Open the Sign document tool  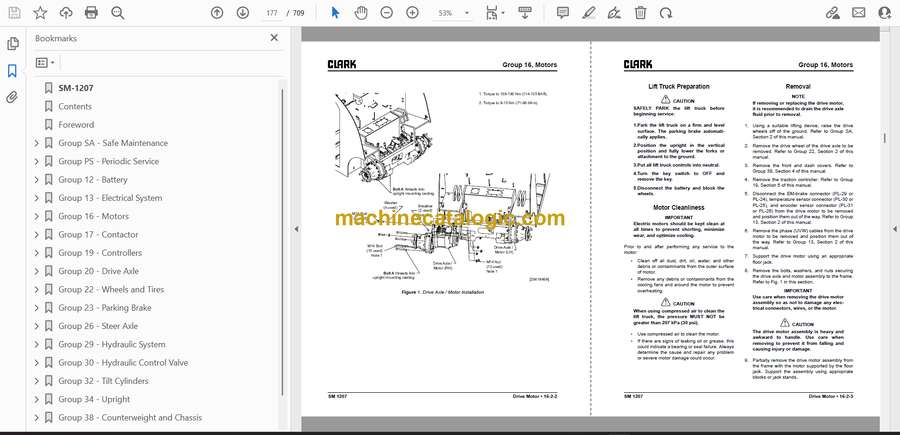pos(615,13)
